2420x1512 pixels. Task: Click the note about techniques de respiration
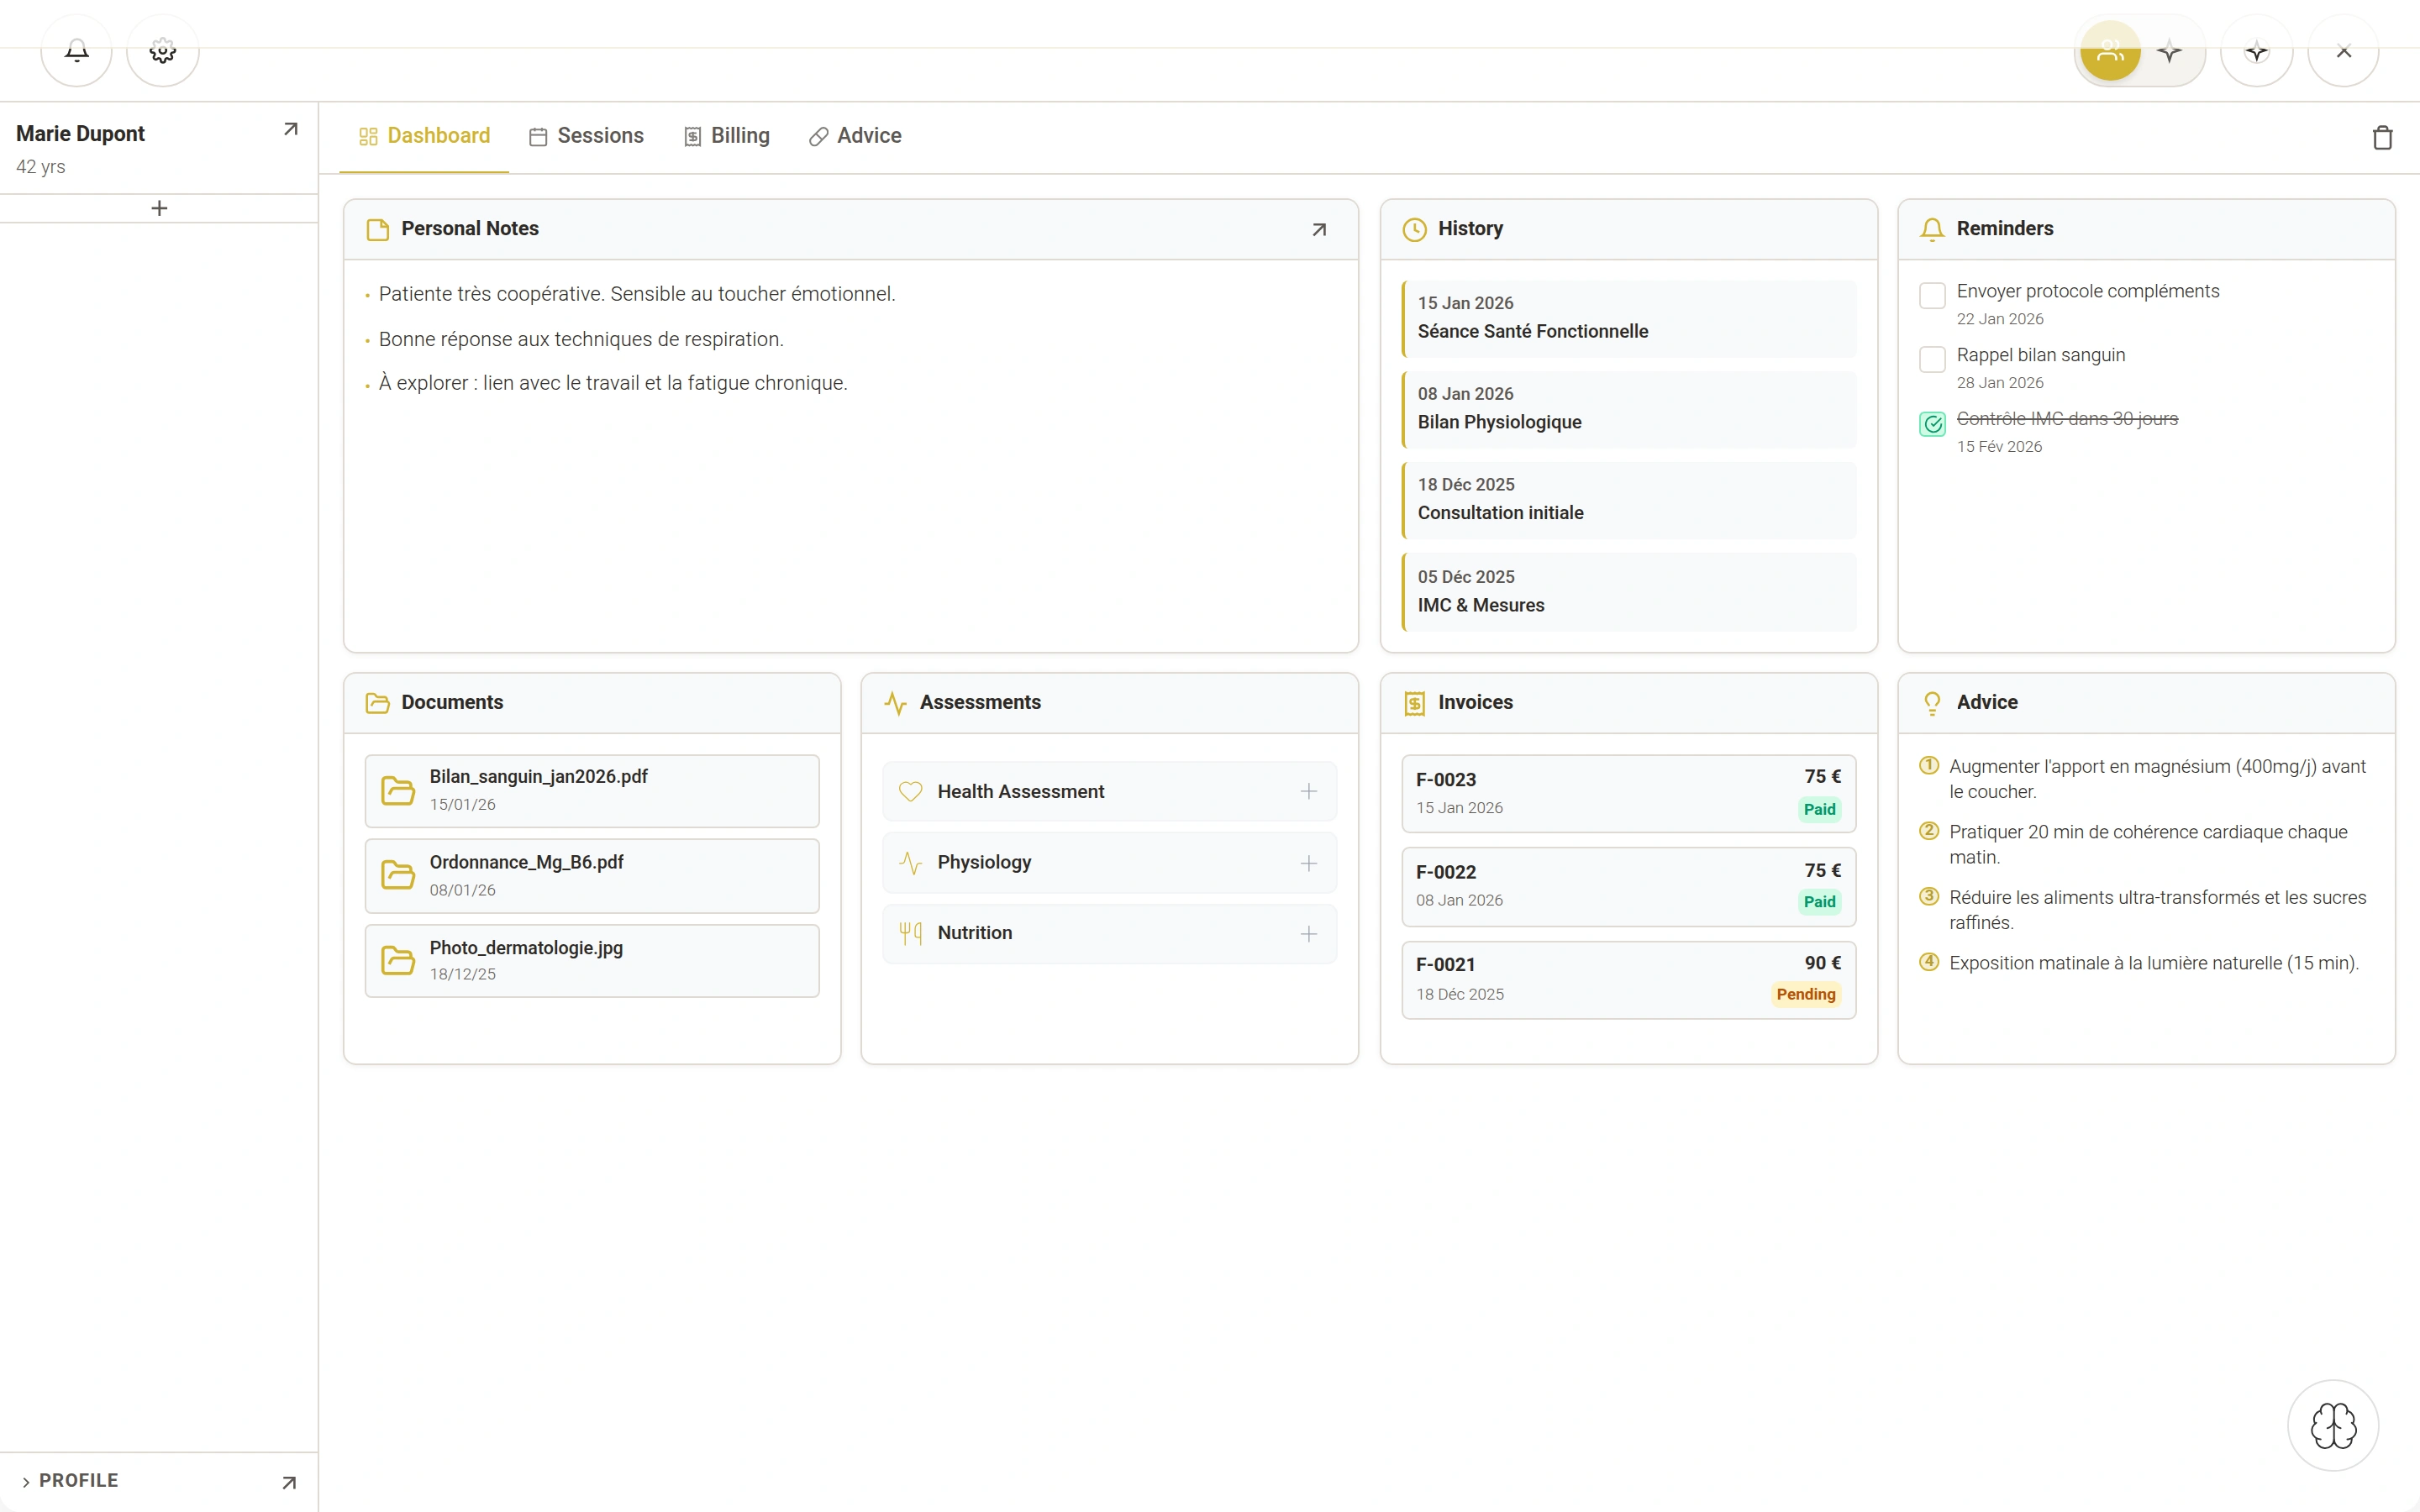pyautogui.click(x=581, y=339)
